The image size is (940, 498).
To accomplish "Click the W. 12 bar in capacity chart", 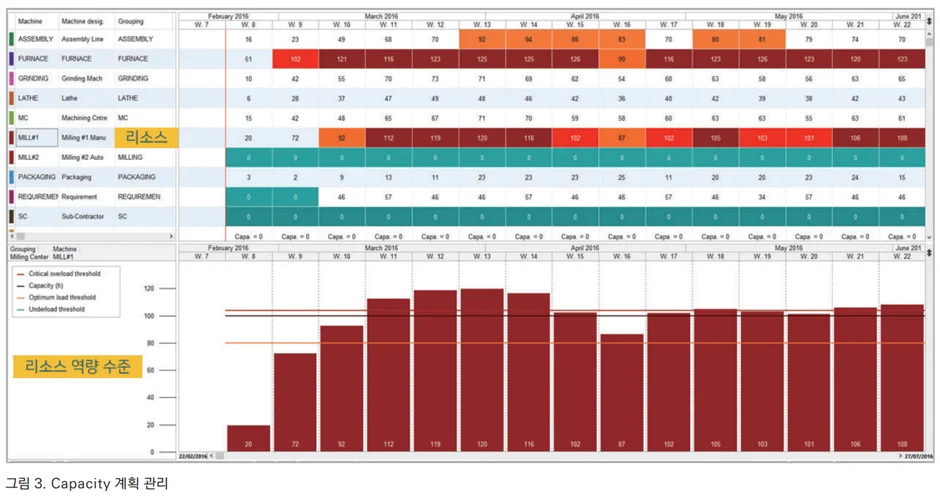I will [x=435, y=370].
